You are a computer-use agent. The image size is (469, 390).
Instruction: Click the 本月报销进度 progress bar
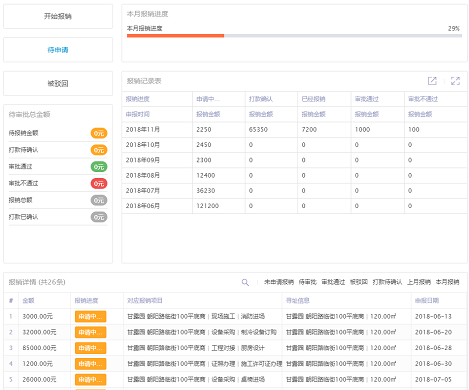point(294,36)
